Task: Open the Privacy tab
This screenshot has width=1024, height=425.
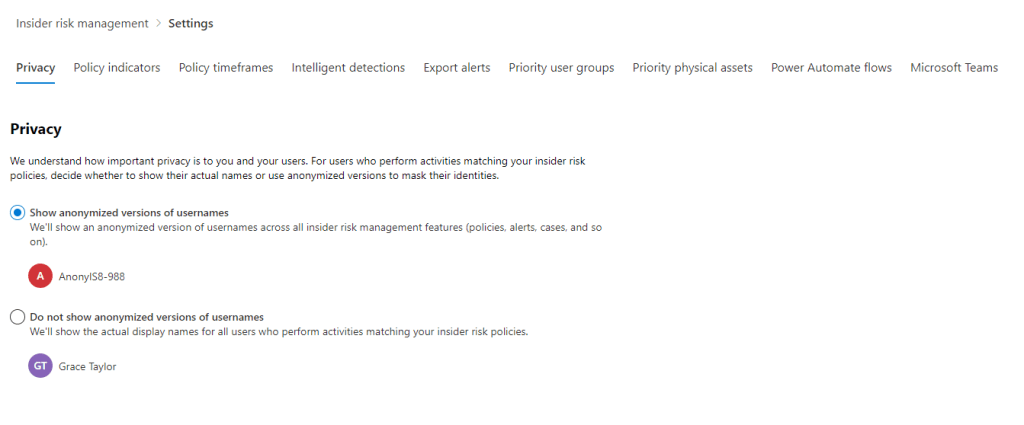Action: pos(36,68)
